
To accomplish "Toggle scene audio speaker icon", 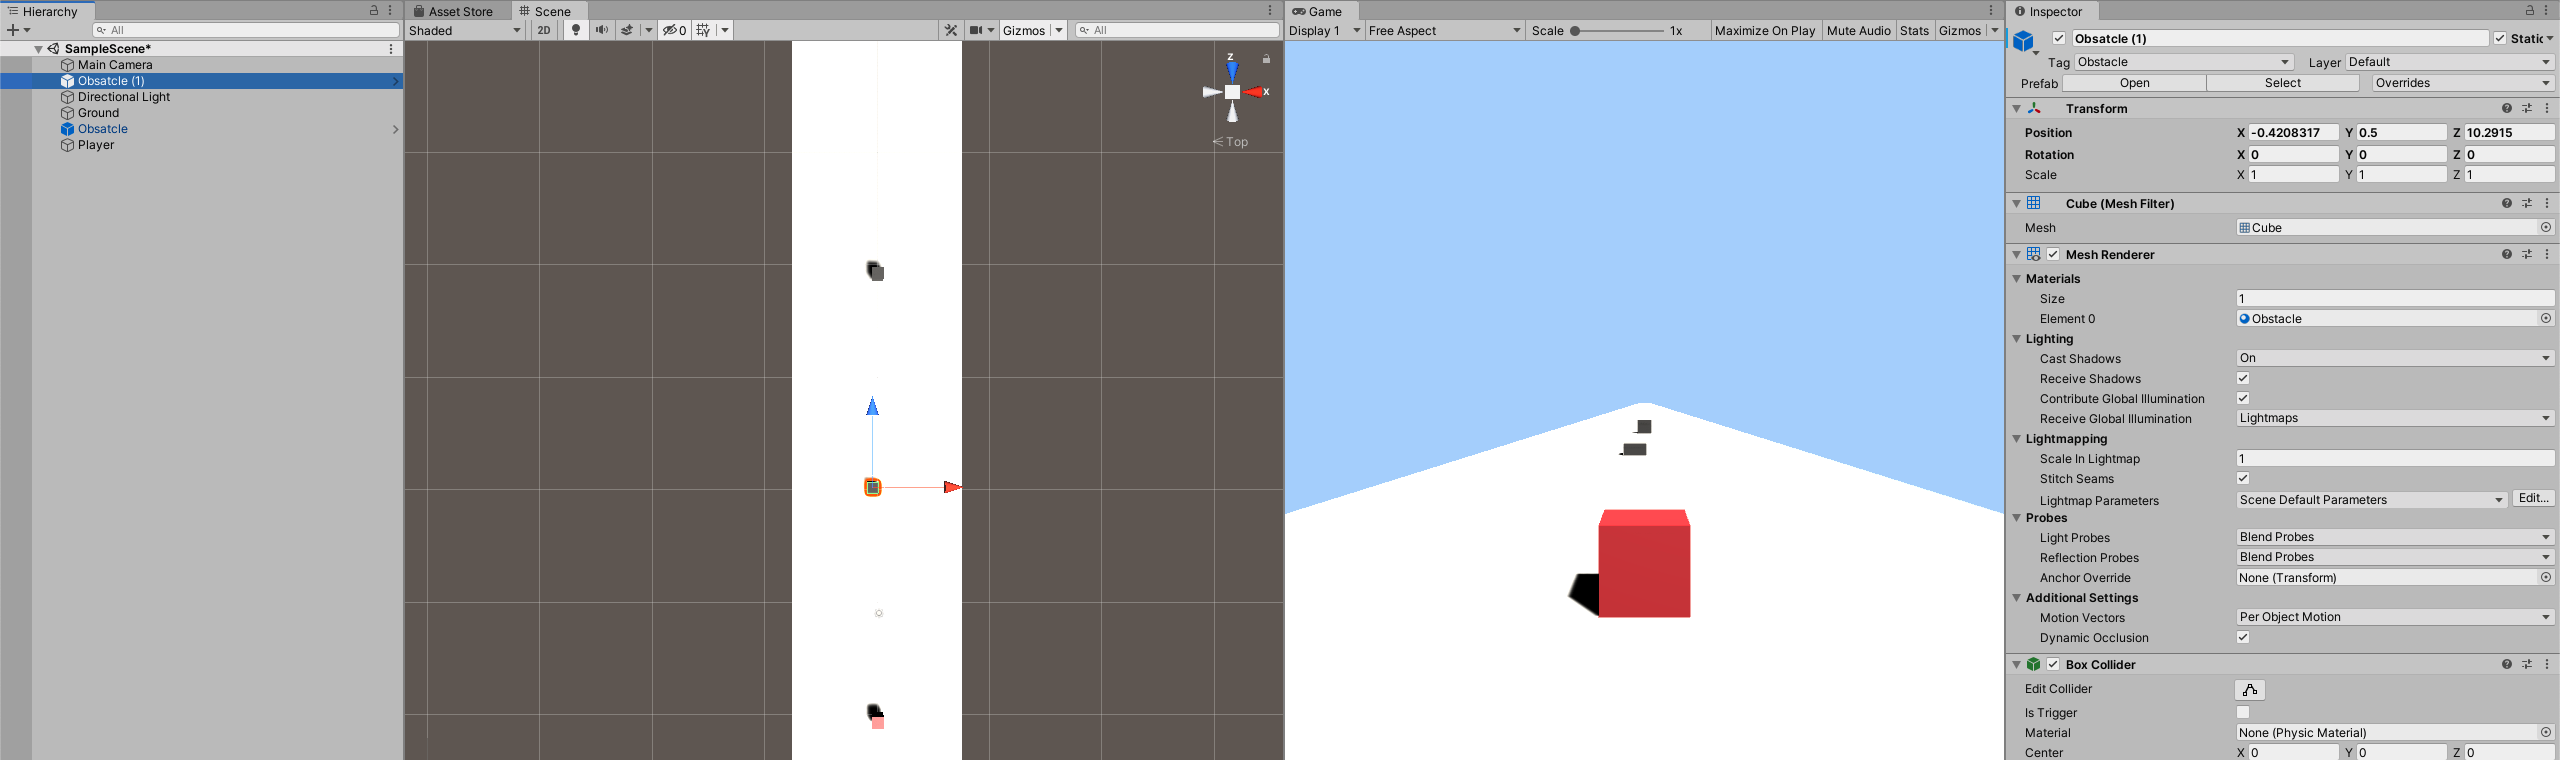I will coord(602,30).
